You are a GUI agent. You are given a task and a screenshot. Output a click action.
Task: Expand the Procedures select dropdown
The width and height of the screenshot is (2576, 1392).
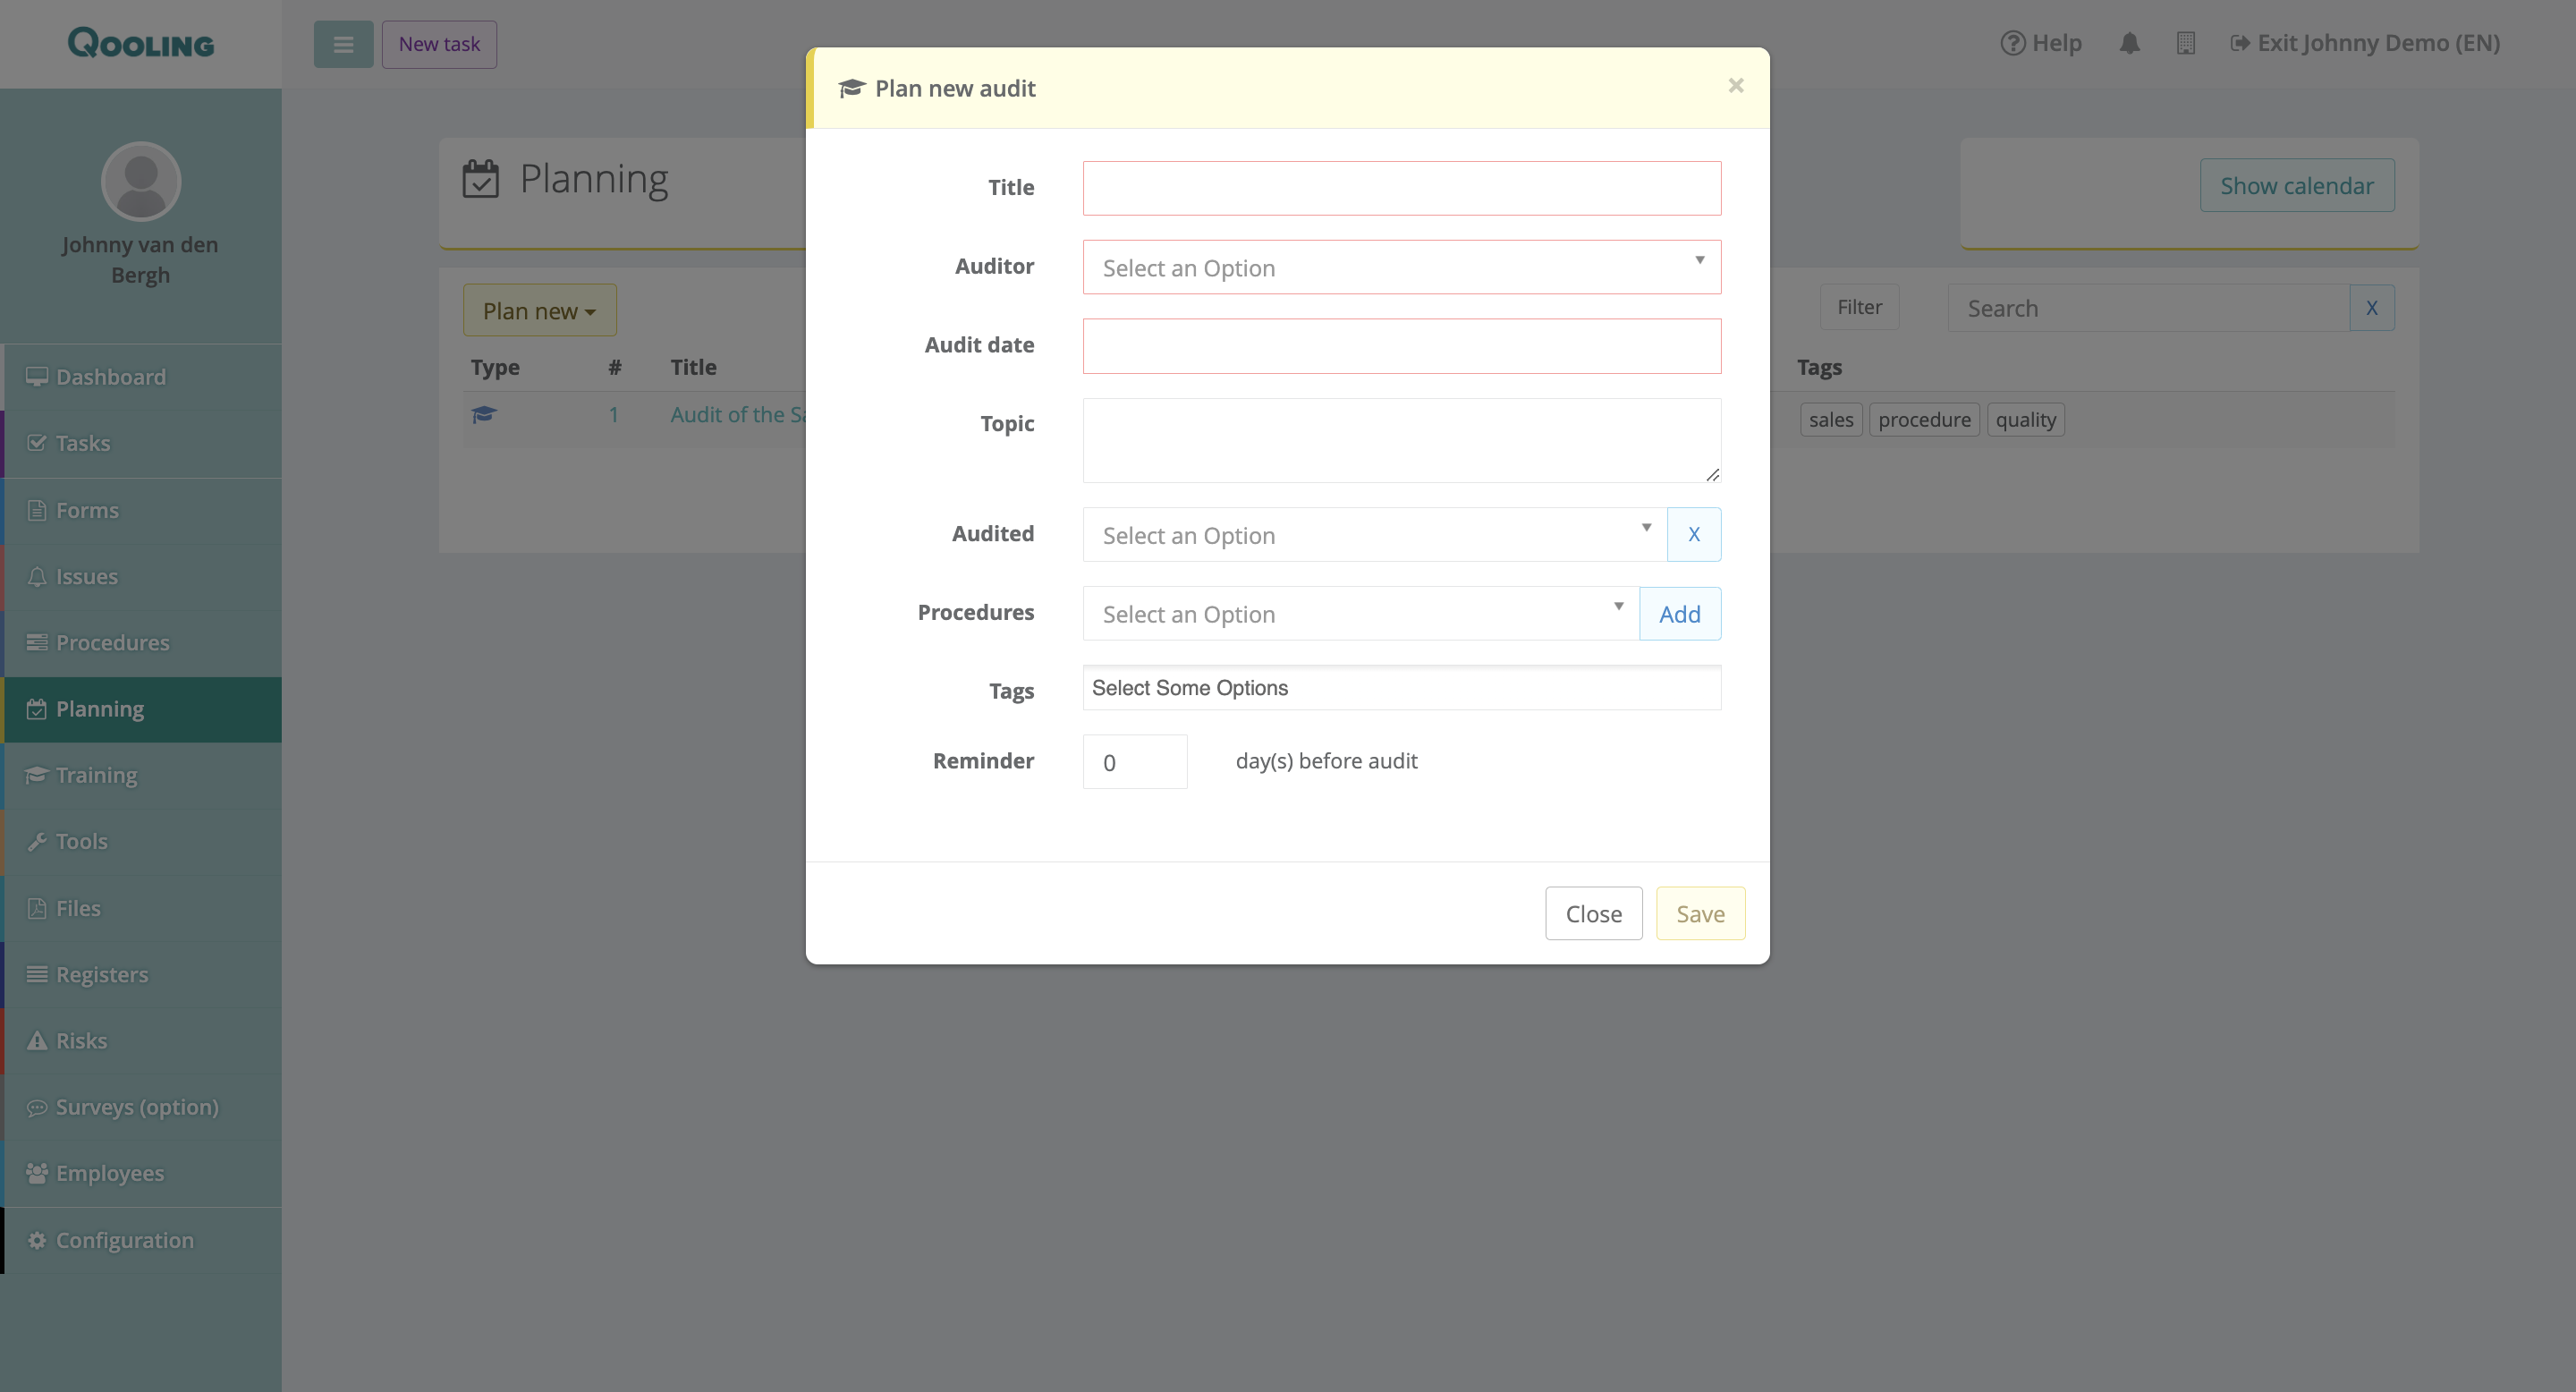1360,613
